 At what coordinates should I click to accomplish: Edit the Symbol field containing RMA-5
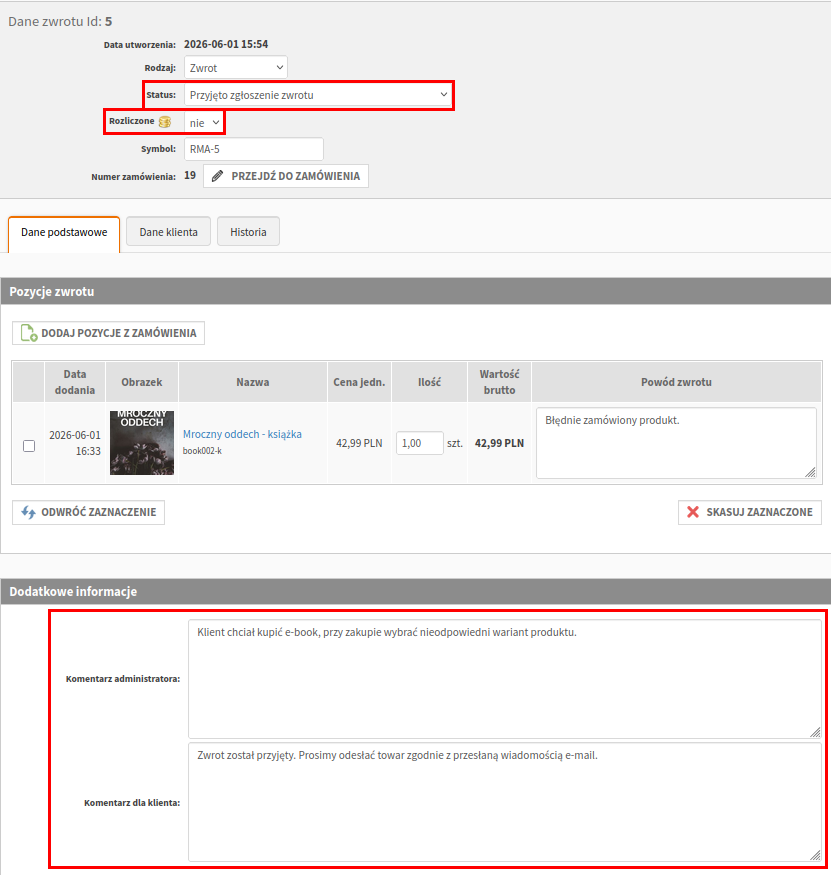pos(253,149)
